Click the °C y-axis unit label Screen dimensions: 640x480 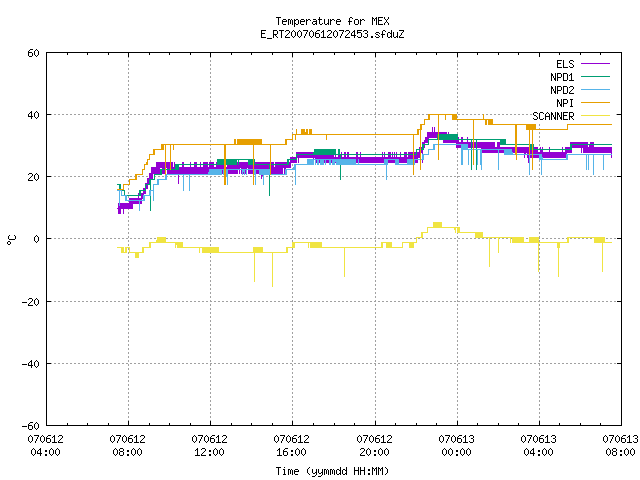[x=12, y=240]
